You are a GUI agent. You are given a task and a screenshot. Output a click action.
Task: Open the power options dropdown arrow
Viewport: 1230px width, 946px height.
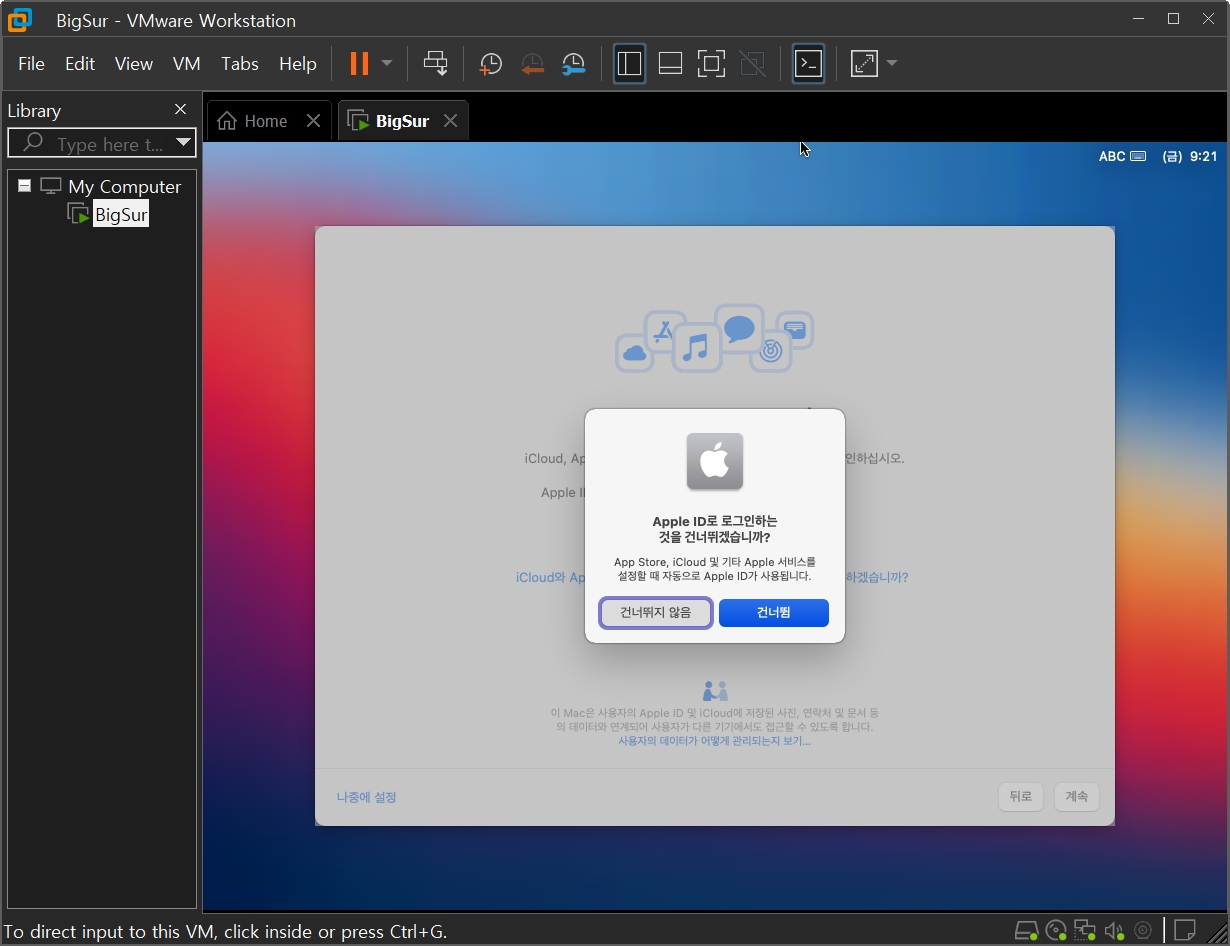pos(387,64)
